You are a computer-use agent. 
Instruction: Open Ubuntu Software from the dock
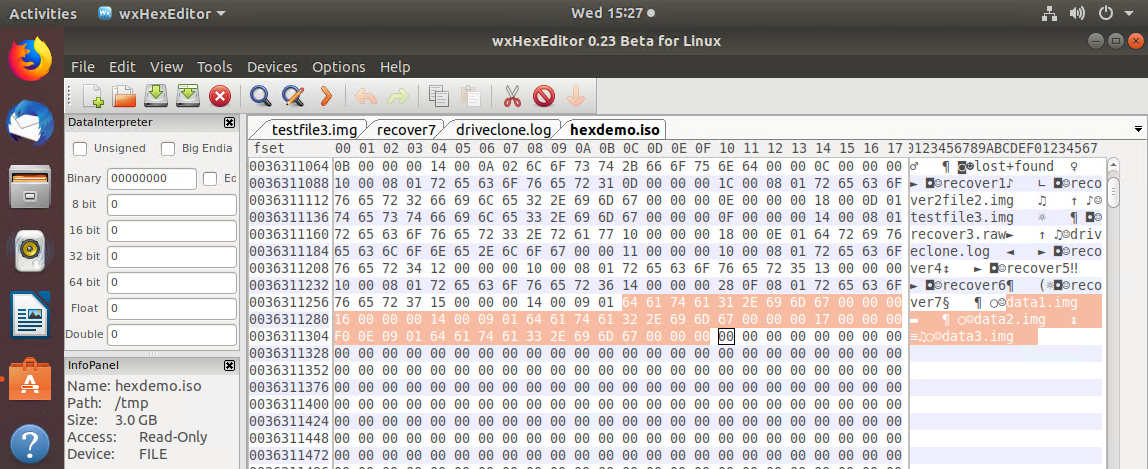coord(31,379)
